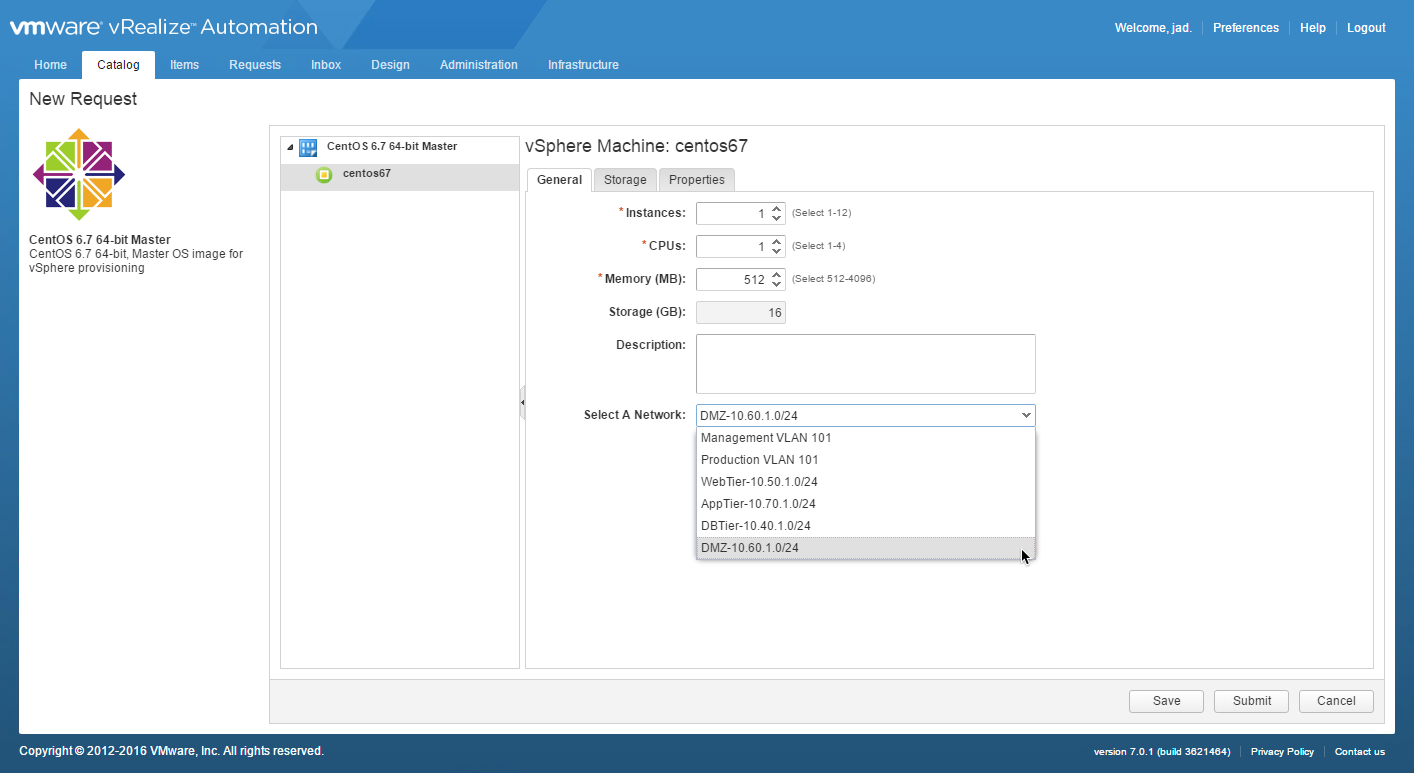This screenshot has height=773, width=1414.
Task: Collapse the CentOS 6.7 64-bit Master tree node
Action: click(x=290, y=148)
